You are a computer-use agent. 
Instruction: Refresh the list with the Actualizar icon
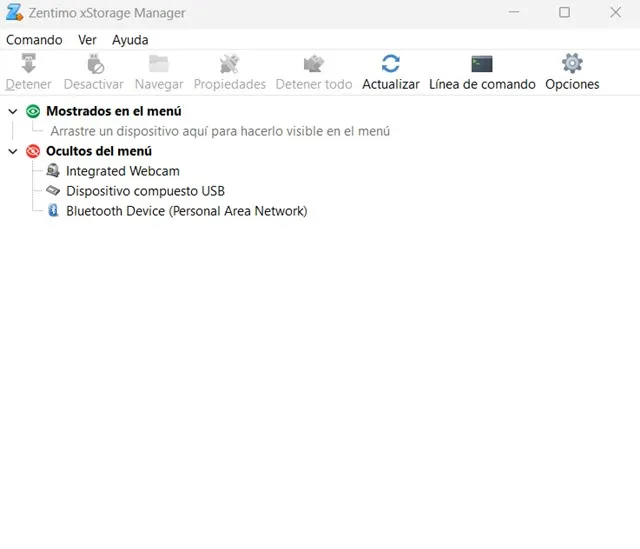(391, 64)
